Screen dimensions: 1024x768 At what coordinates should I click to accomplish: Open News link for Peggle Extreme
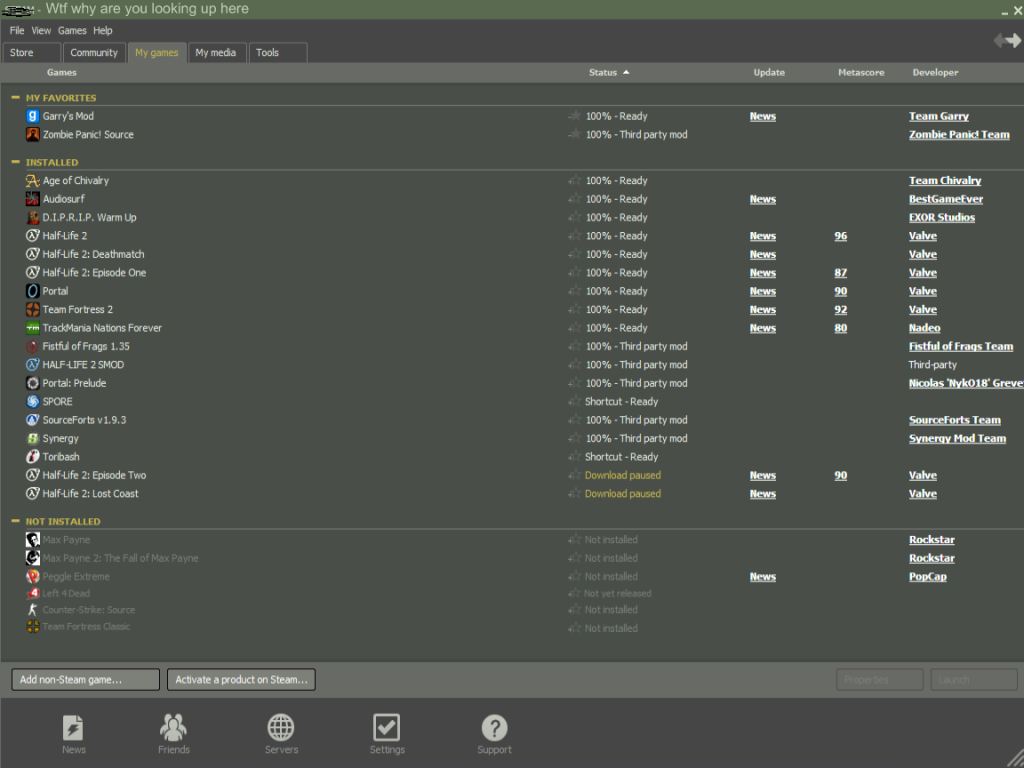click(763, 577)
